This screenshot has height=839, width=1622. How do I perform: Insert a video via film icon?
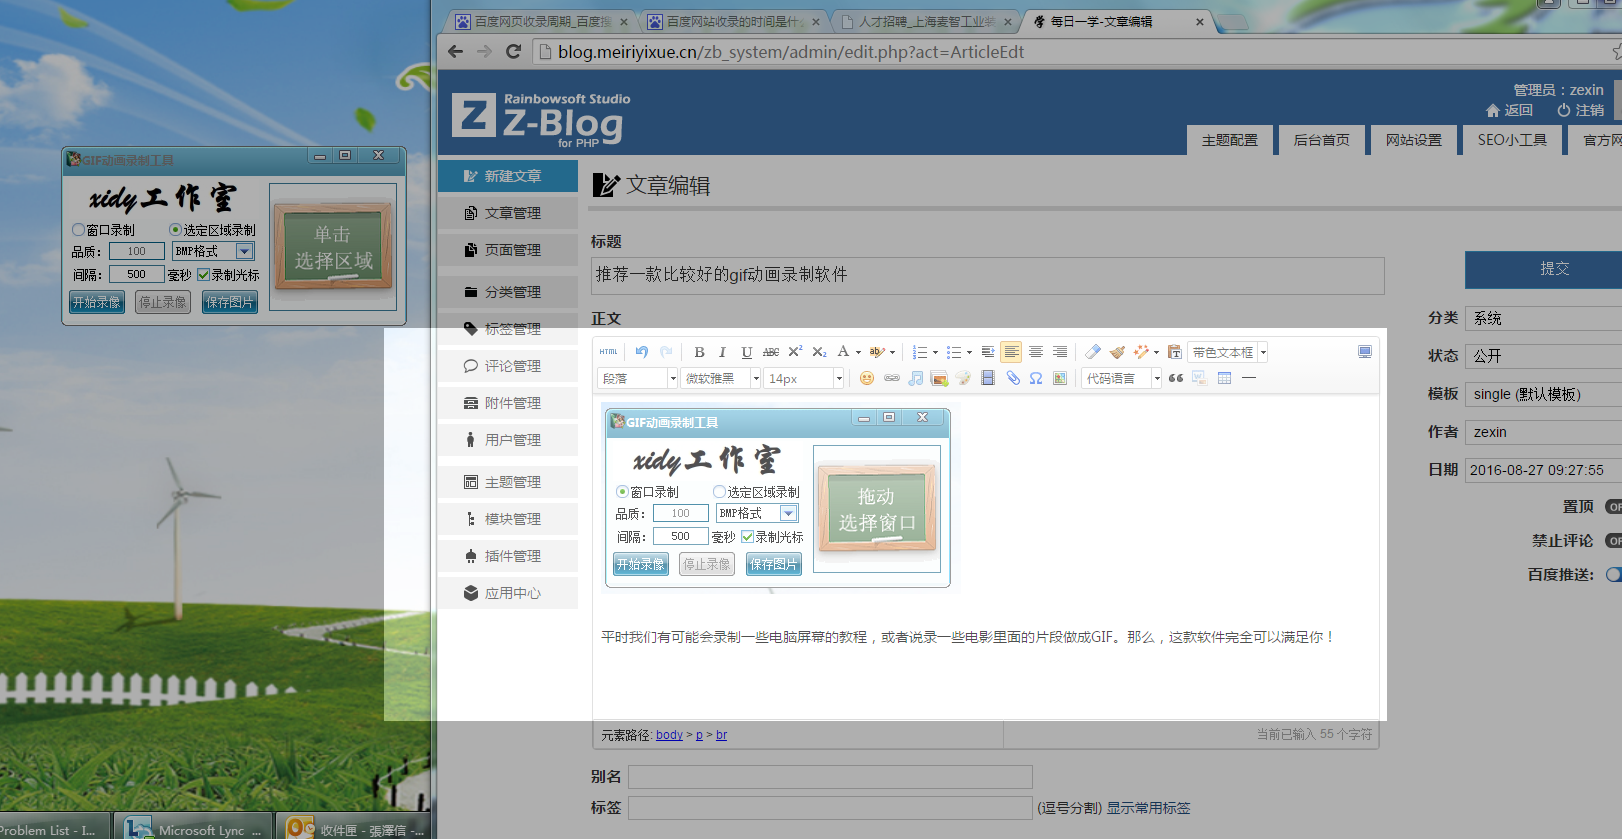(988, 378)
